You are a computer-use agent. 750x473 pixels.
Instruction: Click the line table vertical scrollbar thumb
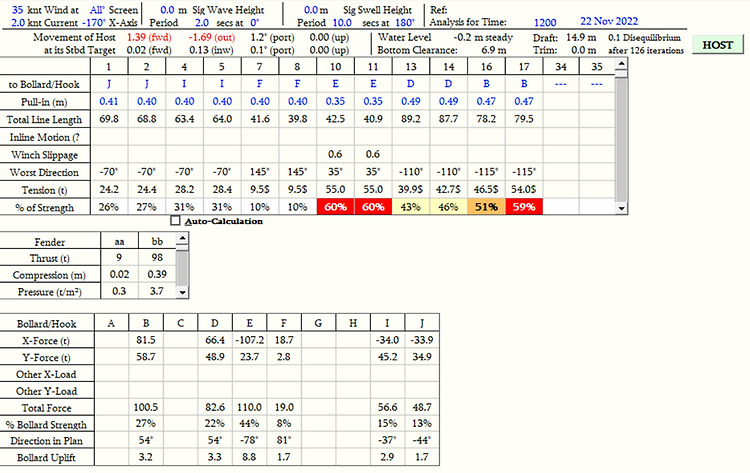621,139
